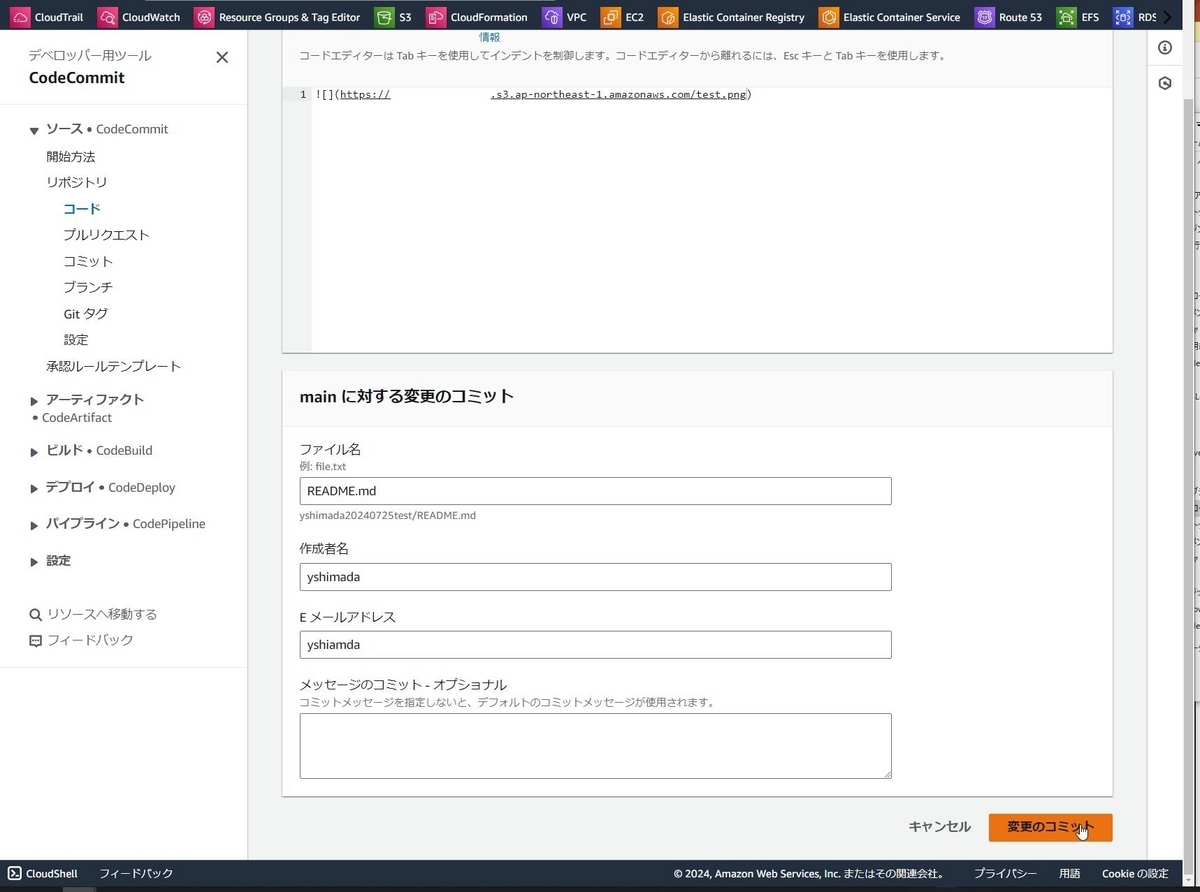Open the info panel icon on right edge
The height and width of the screenshot is (892, 1200).
pyautogui.click(x=1165, y=48)
